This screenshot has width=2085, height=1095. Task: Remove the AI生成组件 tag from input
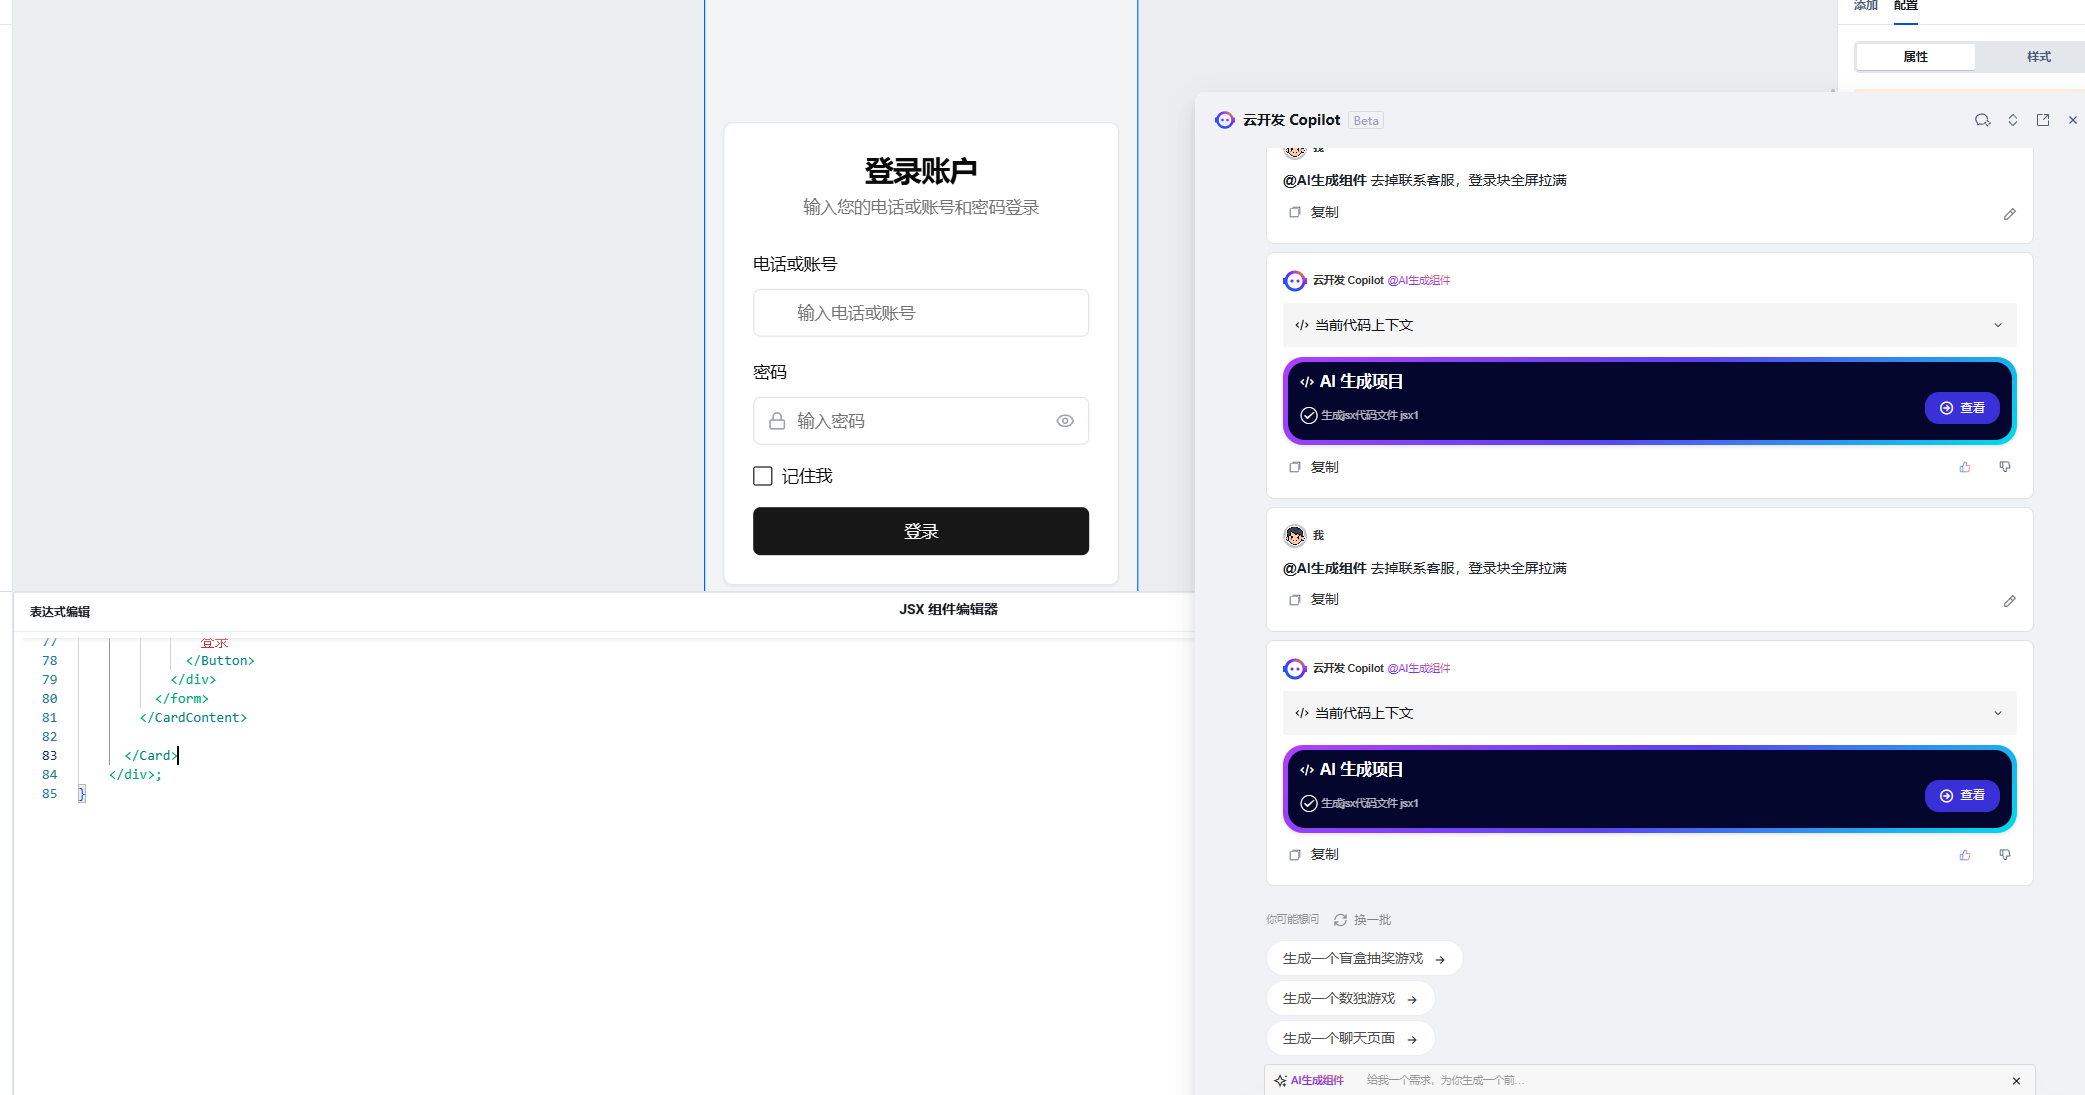click(x=2016, y=1081)
